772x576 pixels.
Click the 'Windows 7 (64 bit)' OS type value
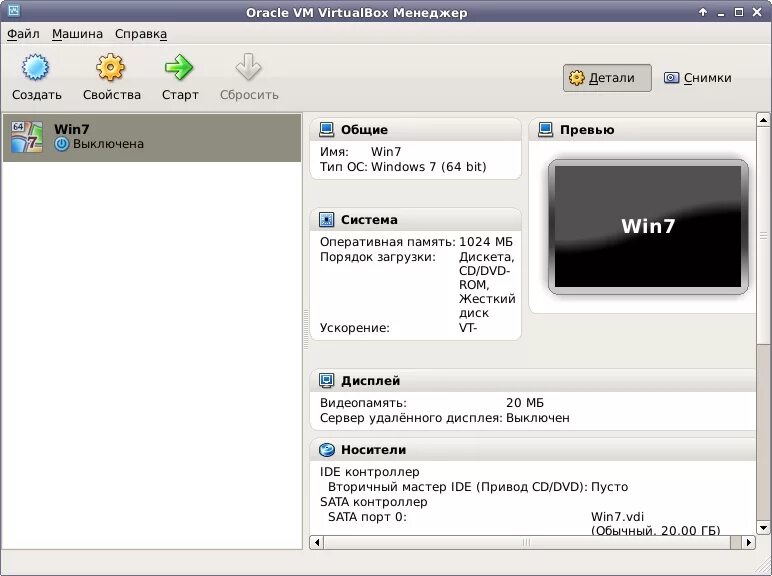[x=428, y=167]
